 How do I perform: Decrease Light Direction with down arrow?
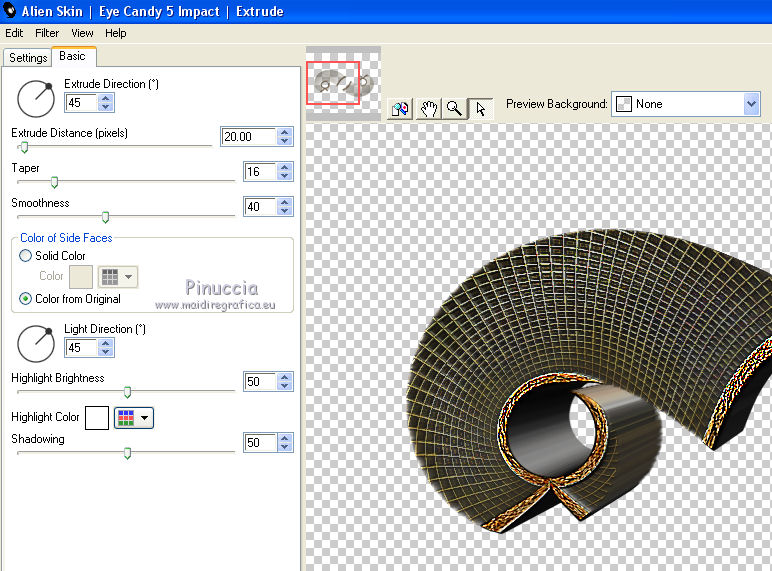click(x=105, y=352)
